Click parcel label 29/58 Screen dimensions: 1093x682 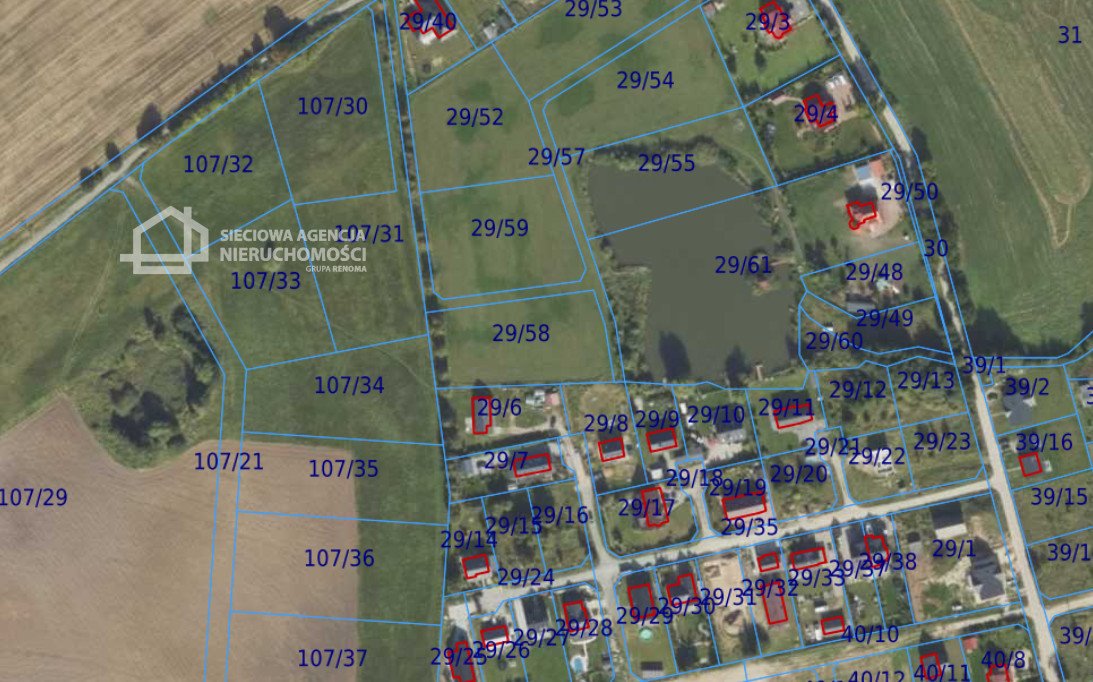(521, 334)
